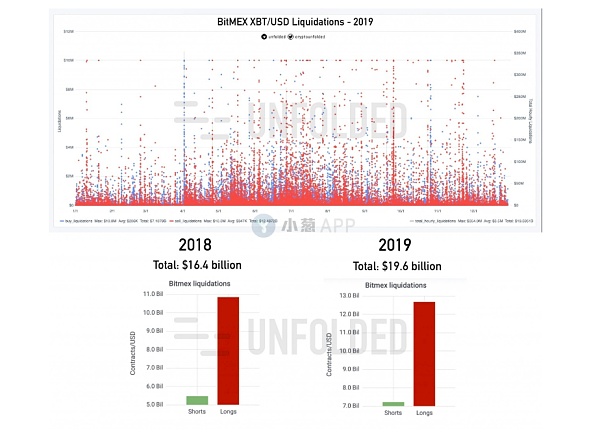Click '8.0 Bil' axis label in 2018 chart
Image resolution: width=600 pixels, height=435 pixels.
coord(155,349)
